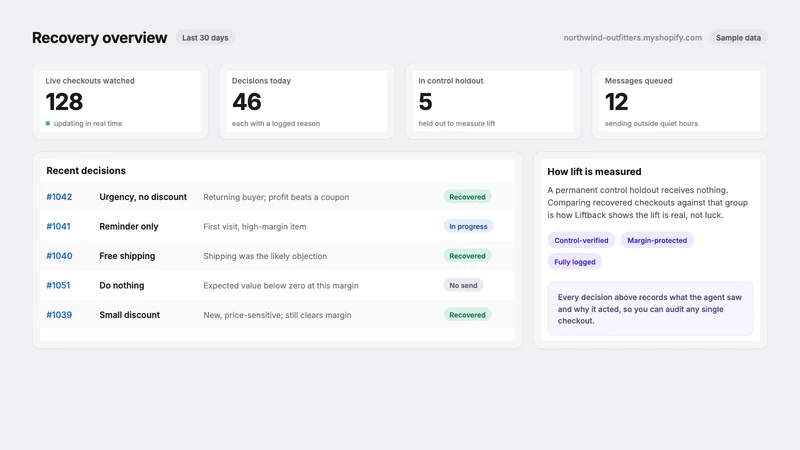Click 'Small discount' action label
The image size is (800, 450).
(130, 315)
